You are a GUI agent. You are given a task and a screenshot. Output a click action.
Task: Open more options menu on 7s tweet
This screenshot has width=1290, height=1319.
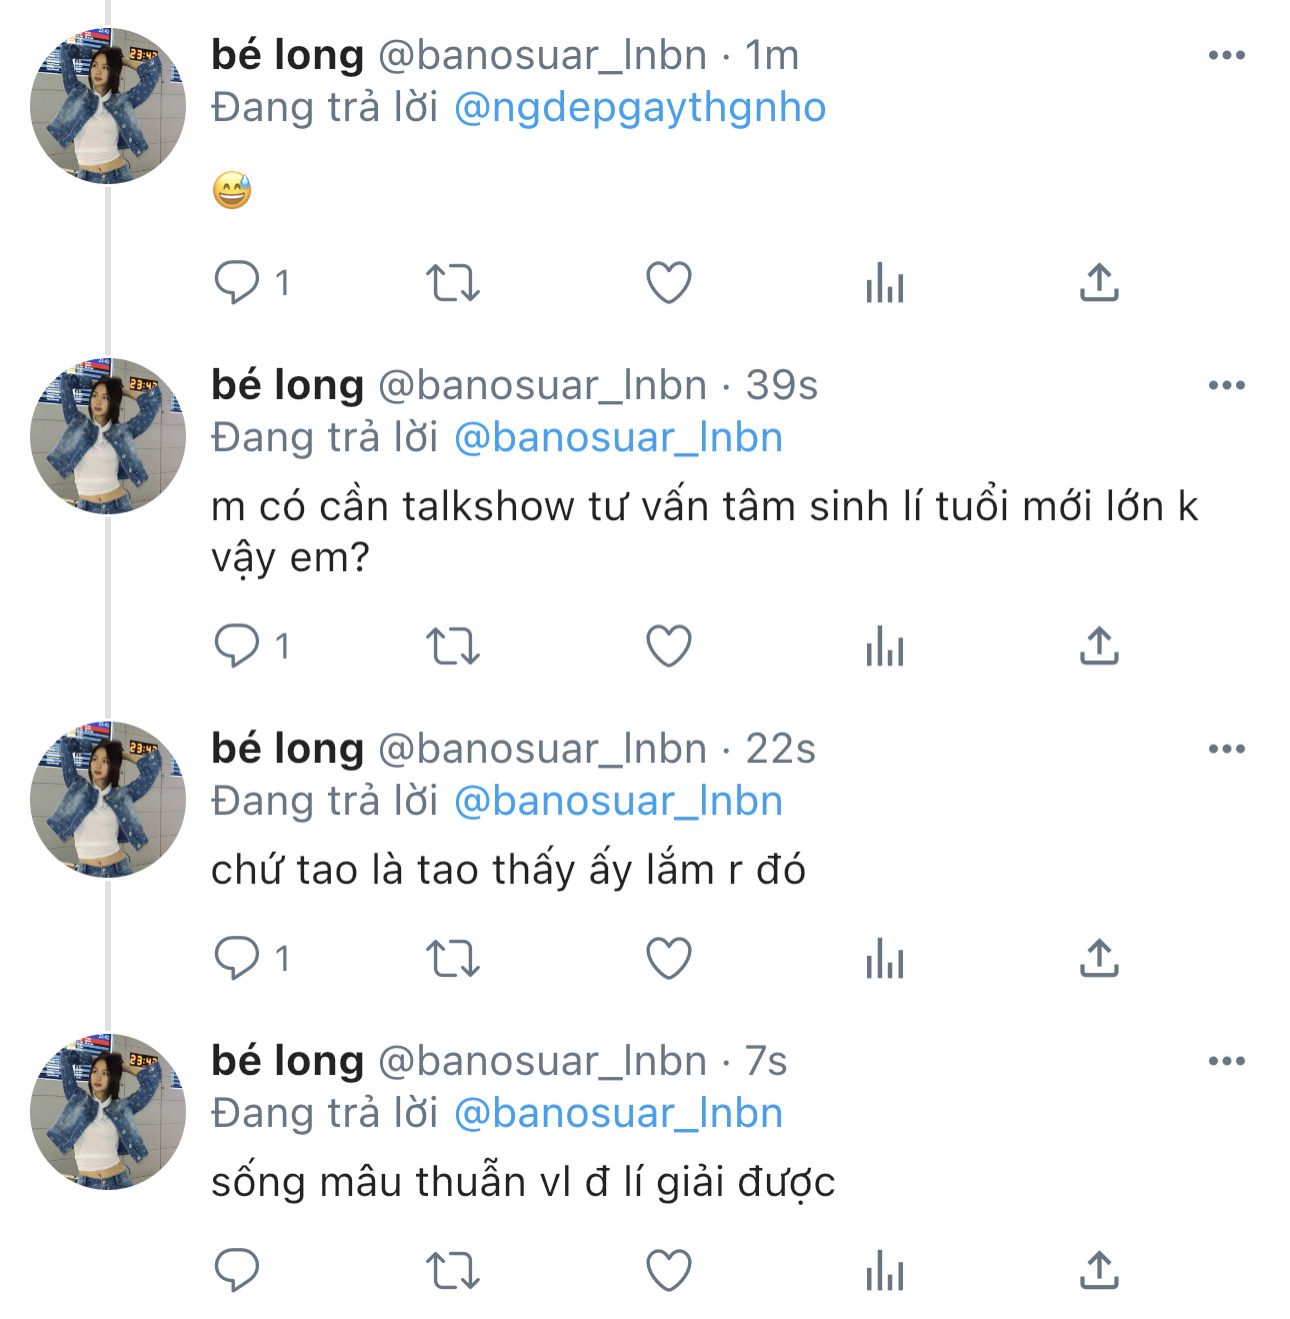1226,1061
